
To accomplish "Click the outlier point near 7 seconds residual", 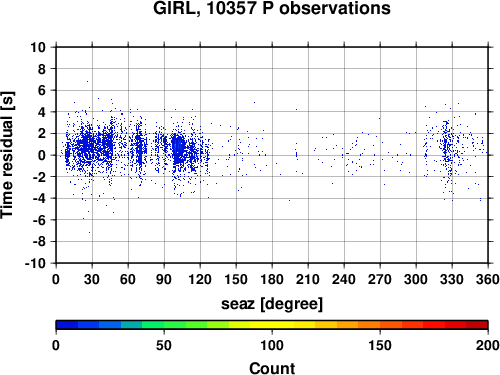I will (88, 81).
